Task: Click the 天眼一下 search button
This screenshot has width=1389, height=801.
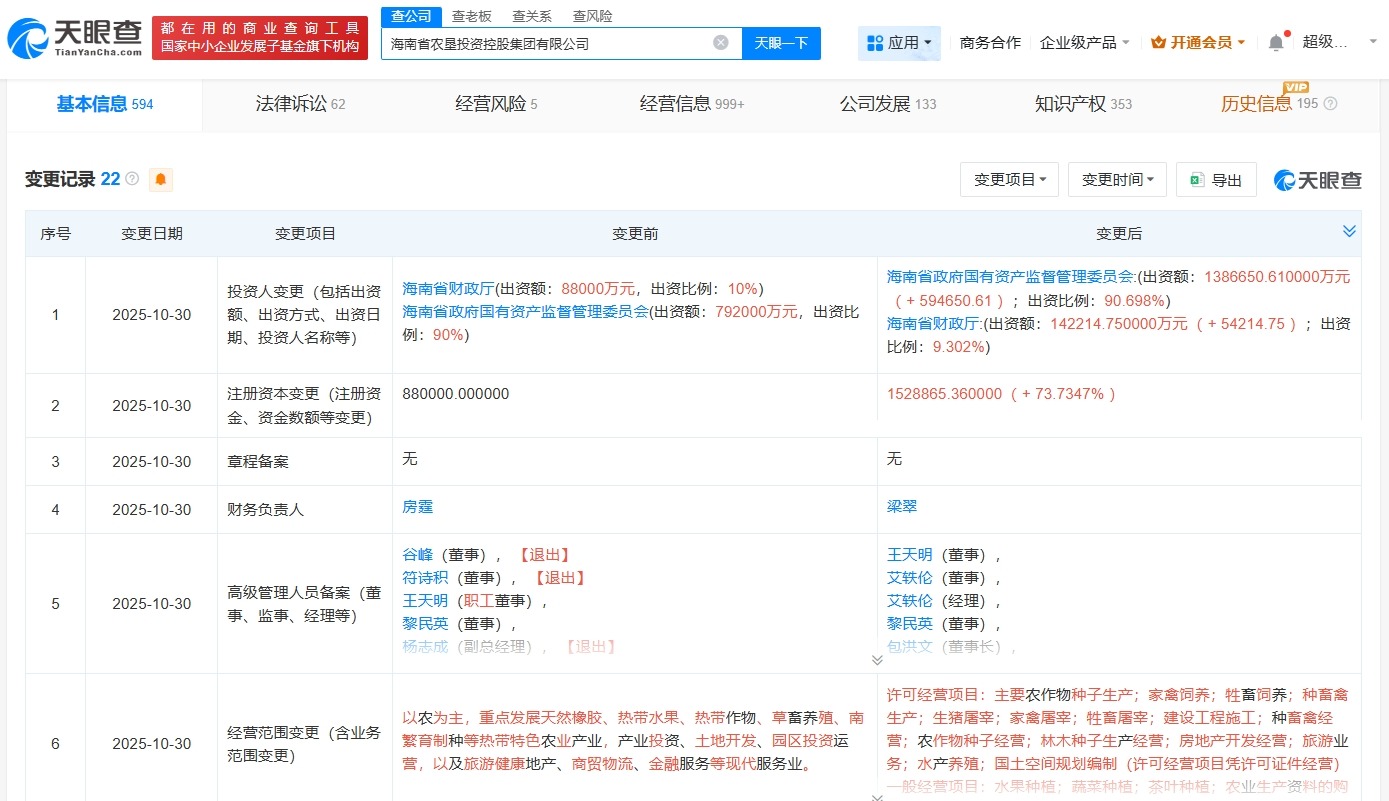Action: click(781, 42)
